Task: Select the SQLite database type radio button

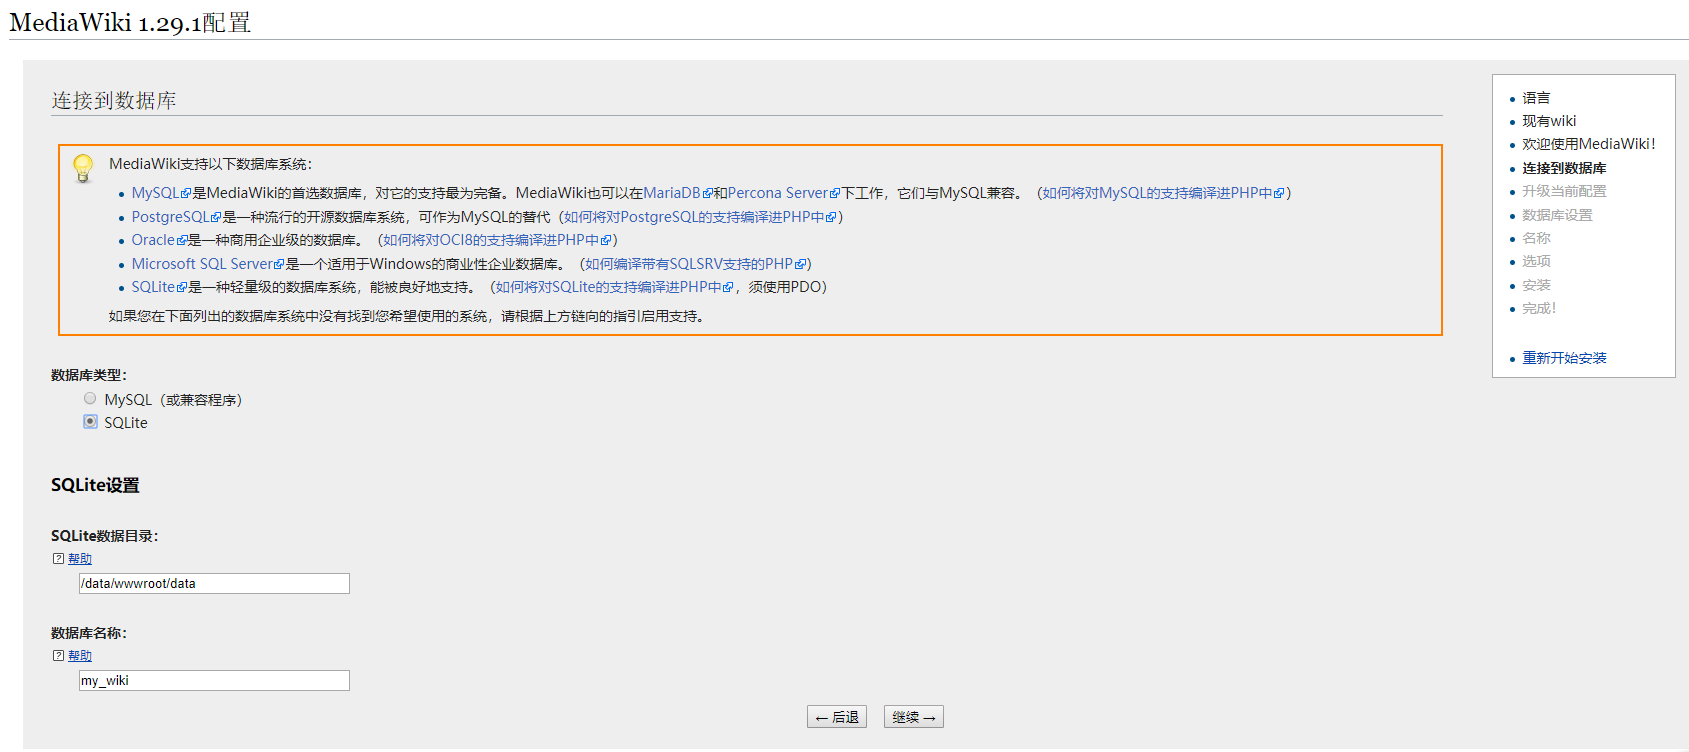Action: pyautogui.click(x=90, y=422)
